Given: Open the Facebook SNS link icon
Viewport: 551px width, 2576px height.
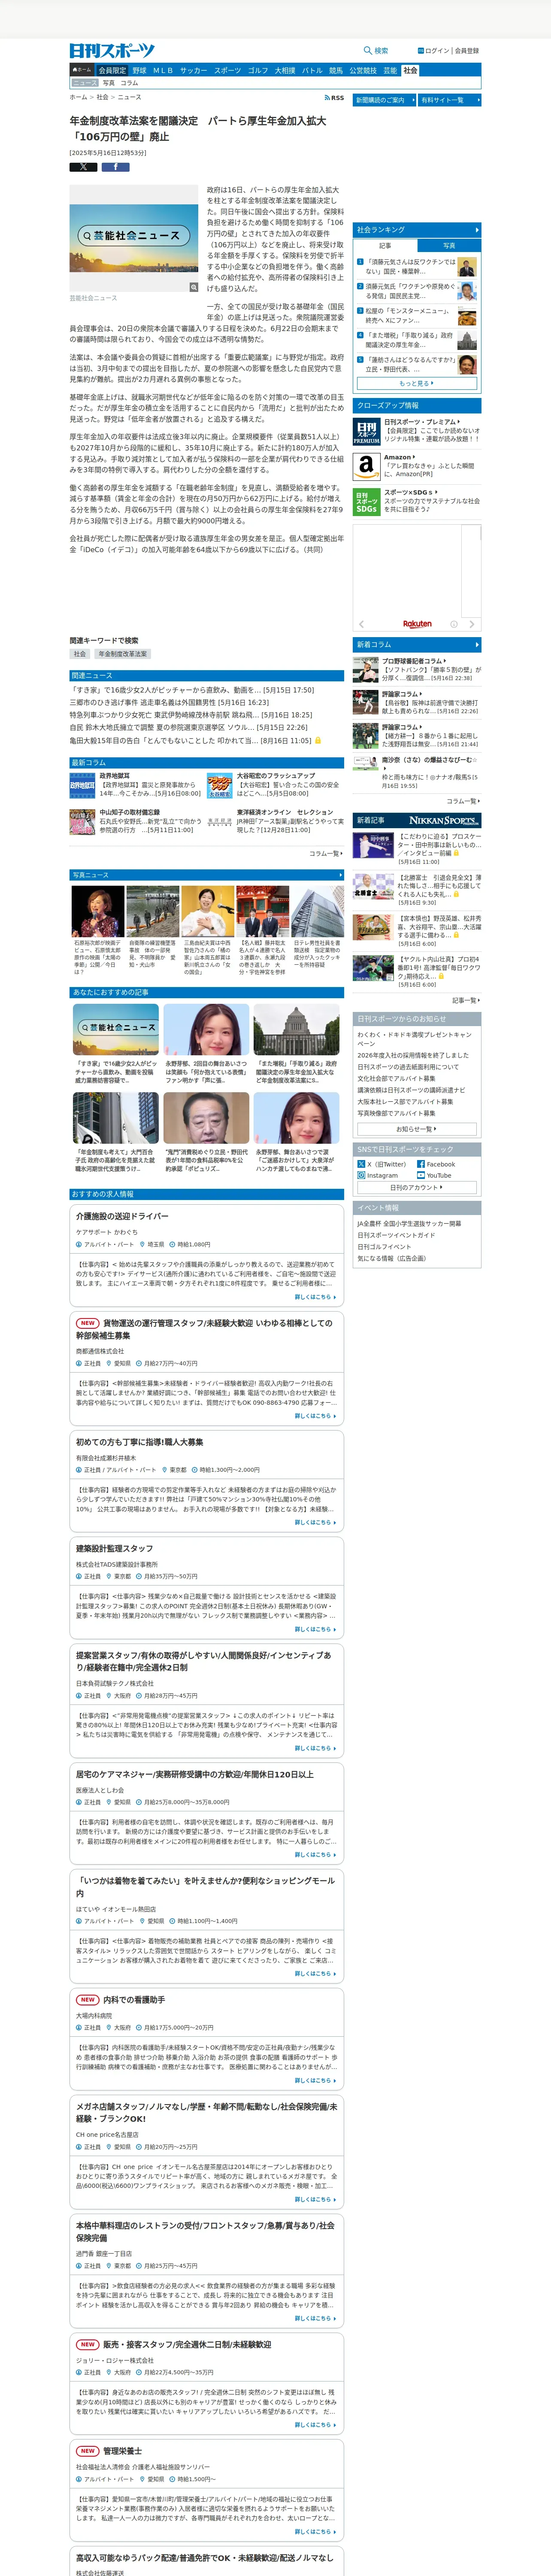Looking at the screenshot, I should coord(421,1164).
